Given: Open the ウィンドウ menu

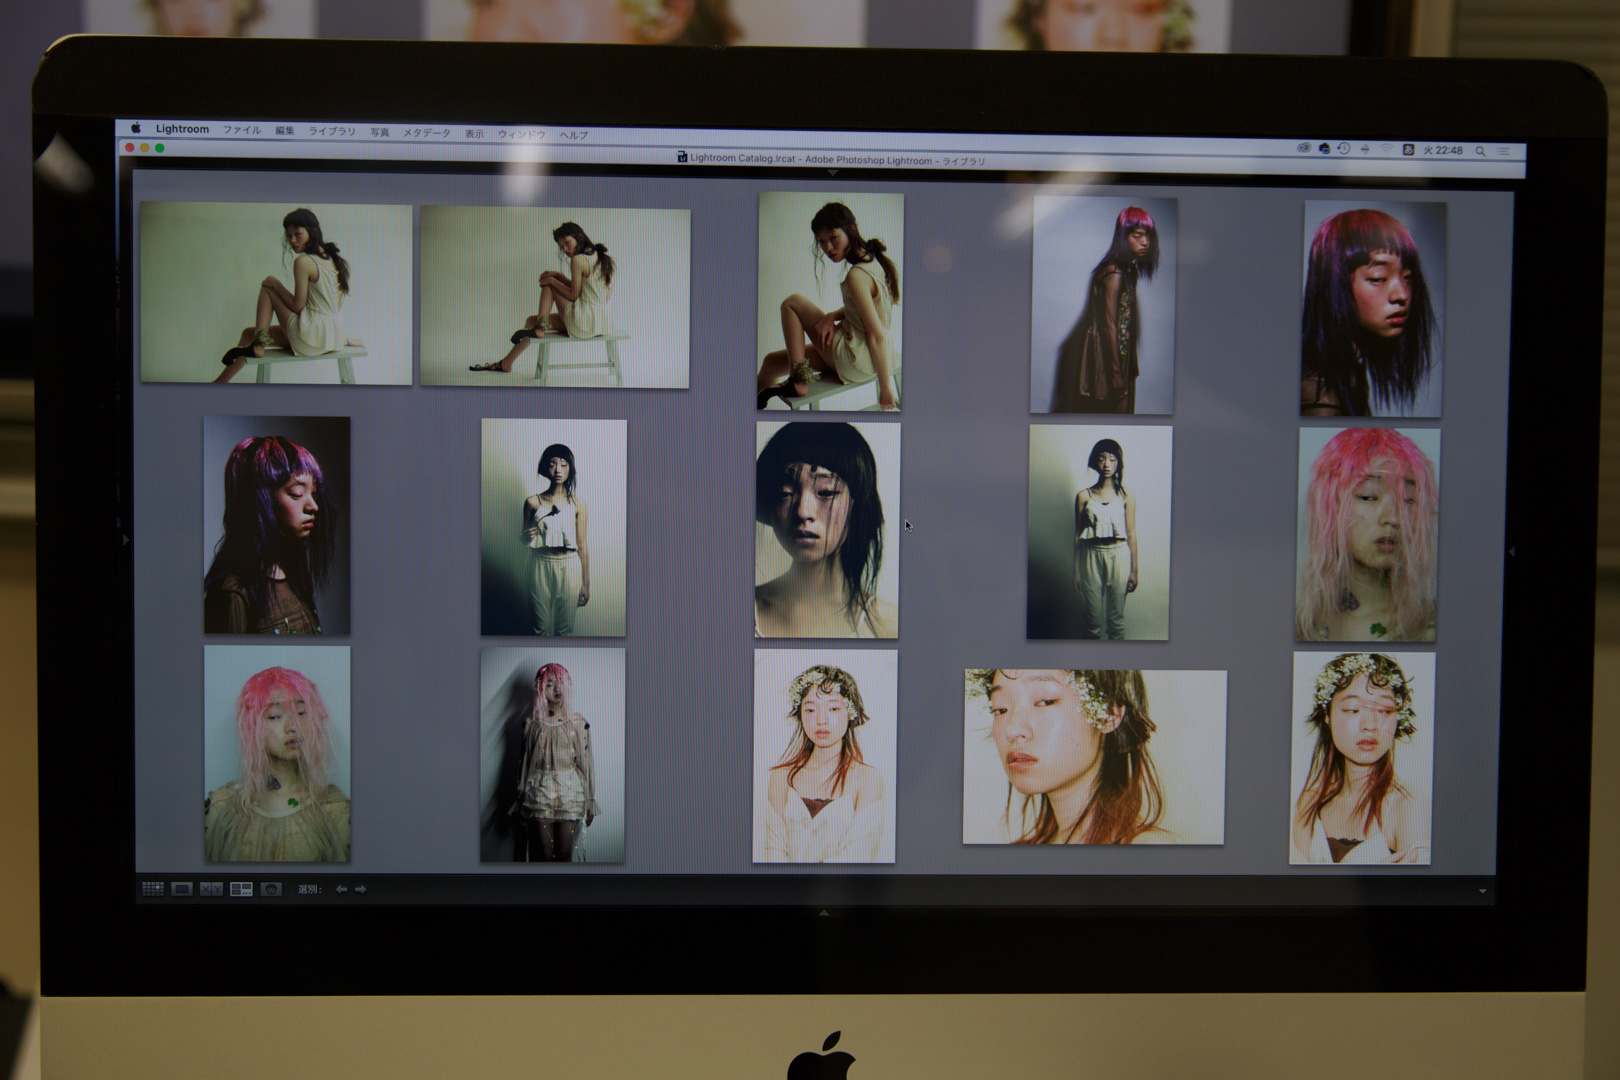Looking at the screenshot, I should pyautogui.click(x=522, y=134).
